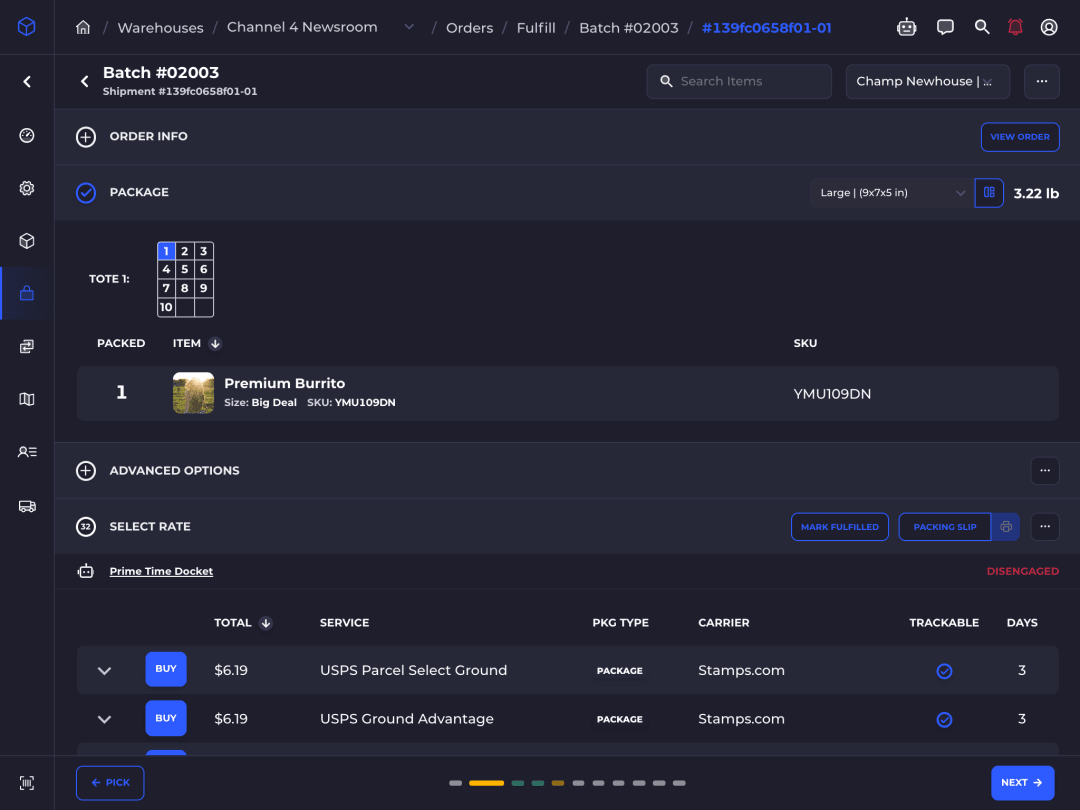Screen dimensions: 1080x810
Task: Click the barcode scanner icon
Action: click(27, 783)
